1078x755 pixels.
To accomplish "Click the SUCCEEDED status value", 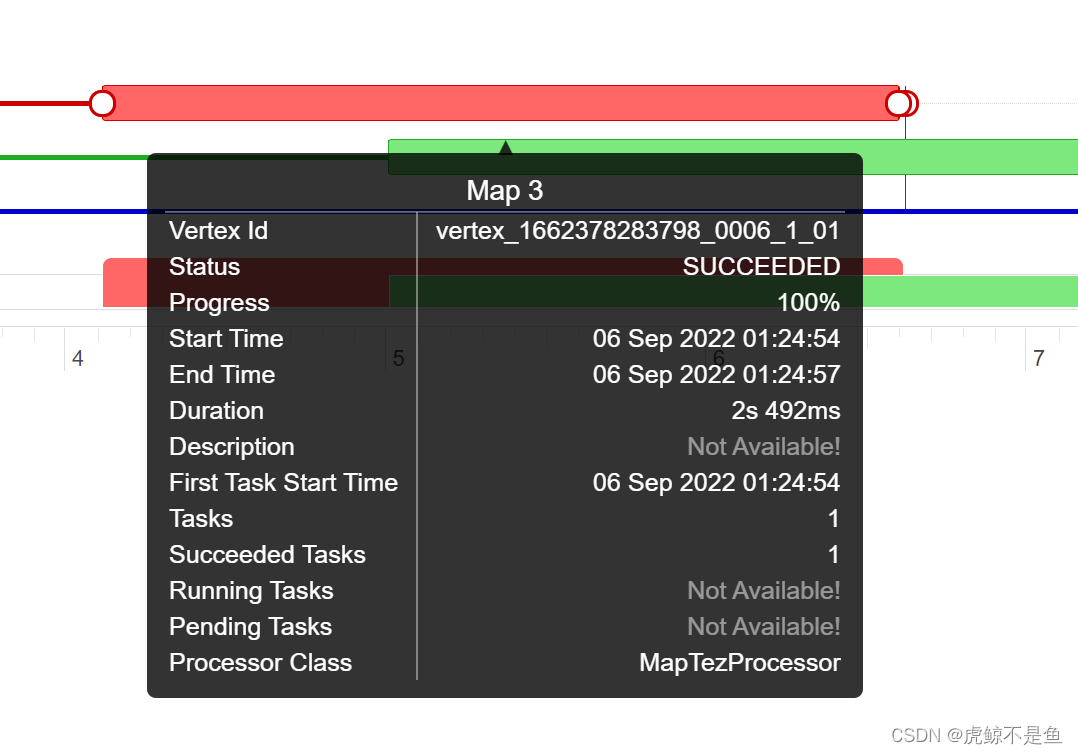I will (761, 267).
